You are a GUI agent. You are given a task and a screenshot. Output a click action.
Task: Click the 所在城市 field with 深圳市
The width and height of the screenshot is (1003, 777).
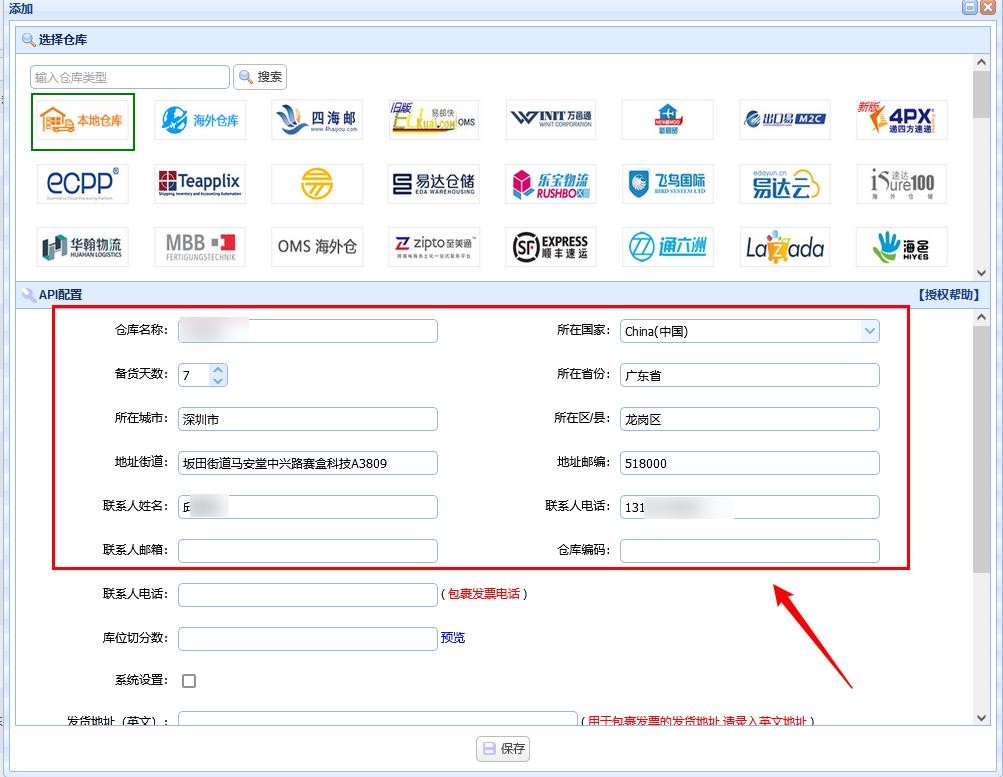(x=308, y=420)
